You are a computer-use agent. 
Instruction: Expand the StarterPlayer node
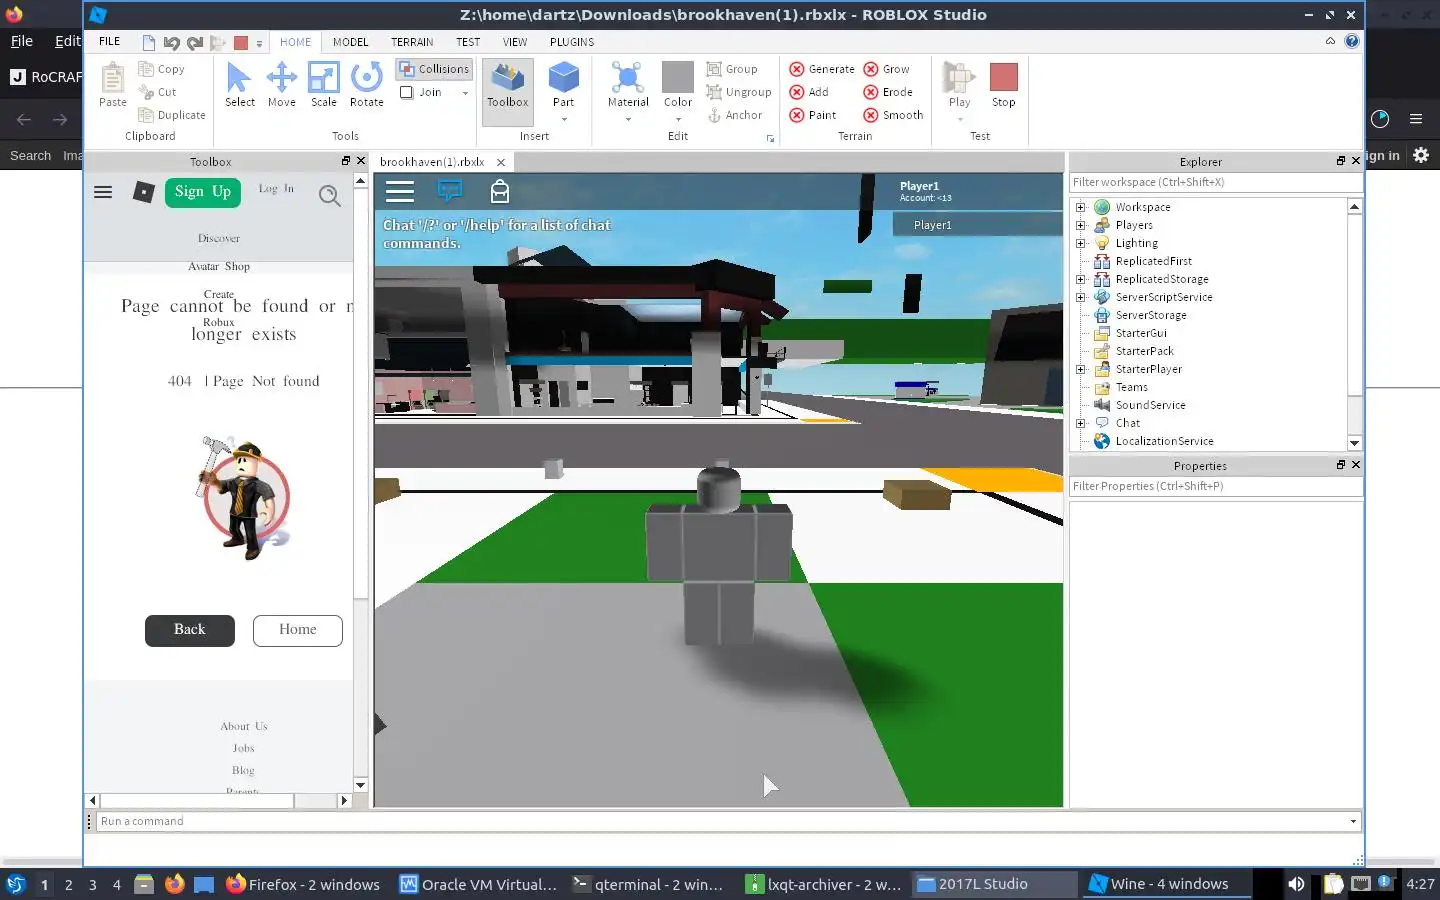pos(1080,369)
